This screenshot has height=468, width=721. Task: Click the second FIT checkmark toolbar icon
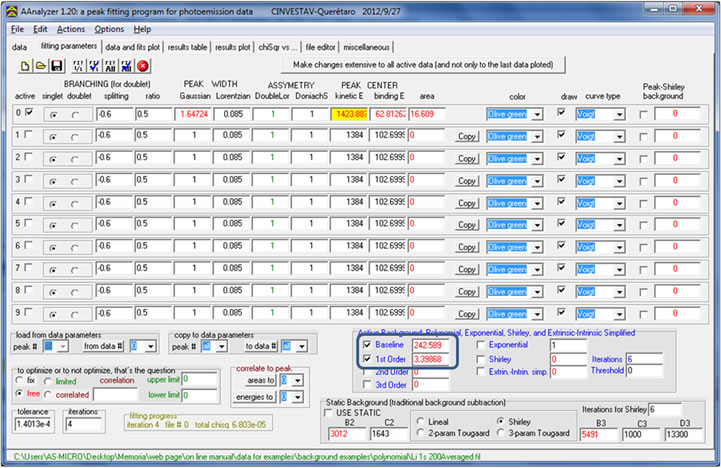pos(95,65)
